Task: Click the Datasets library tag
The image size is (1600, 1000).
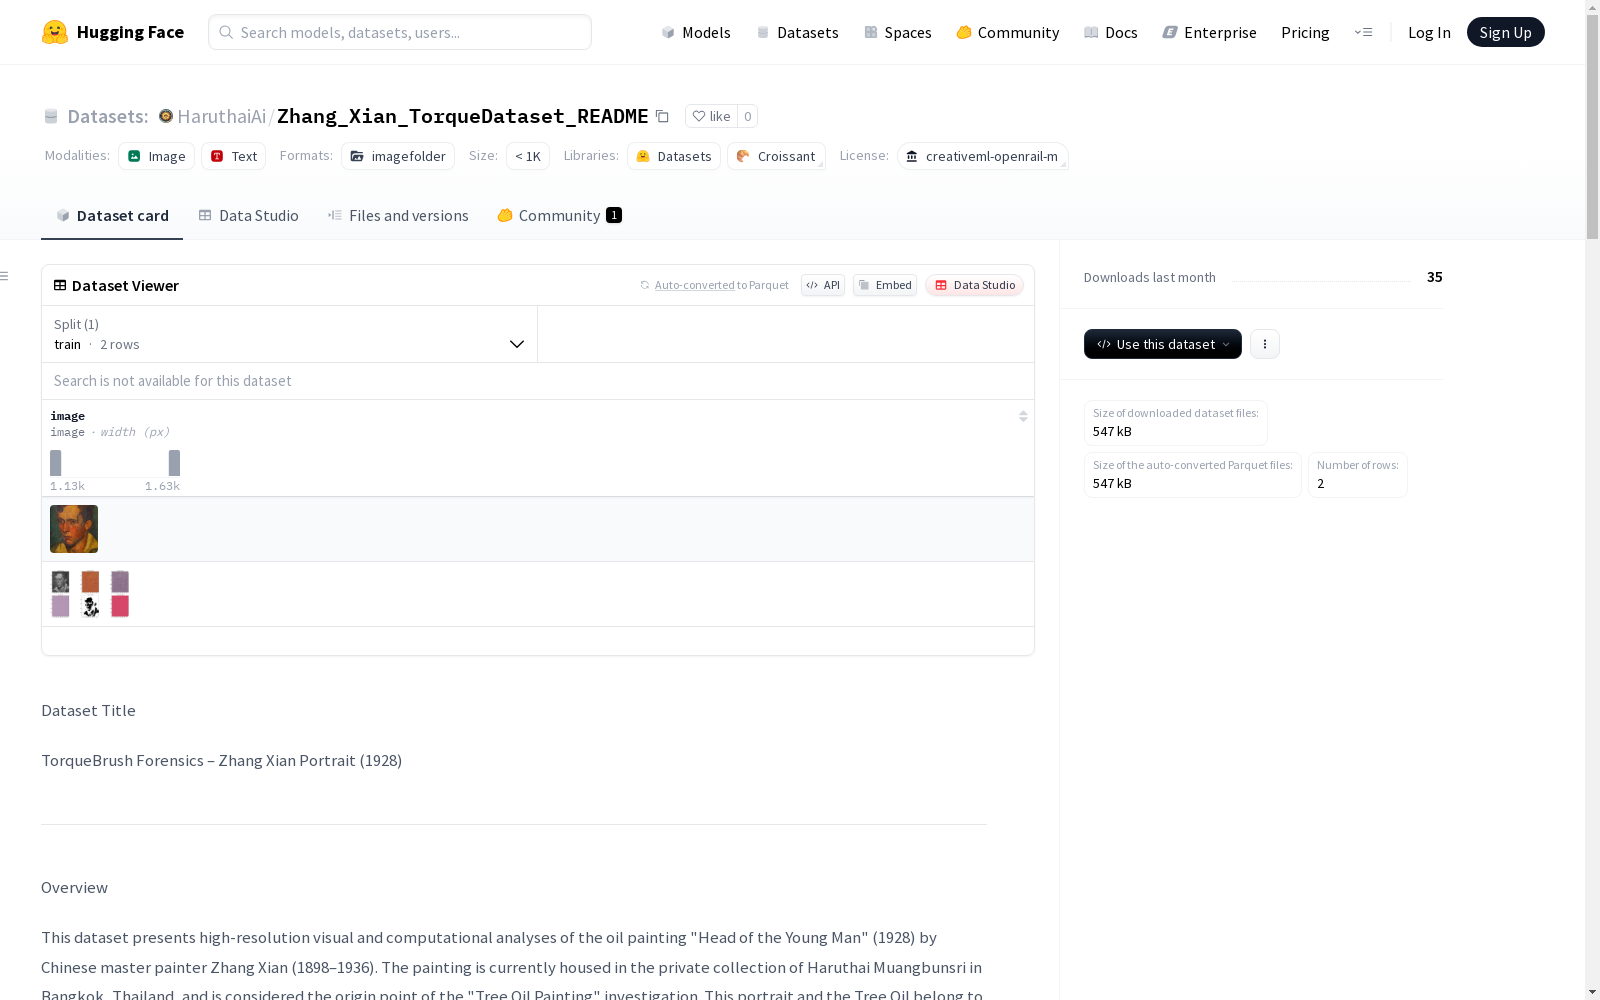Action: 674,156
